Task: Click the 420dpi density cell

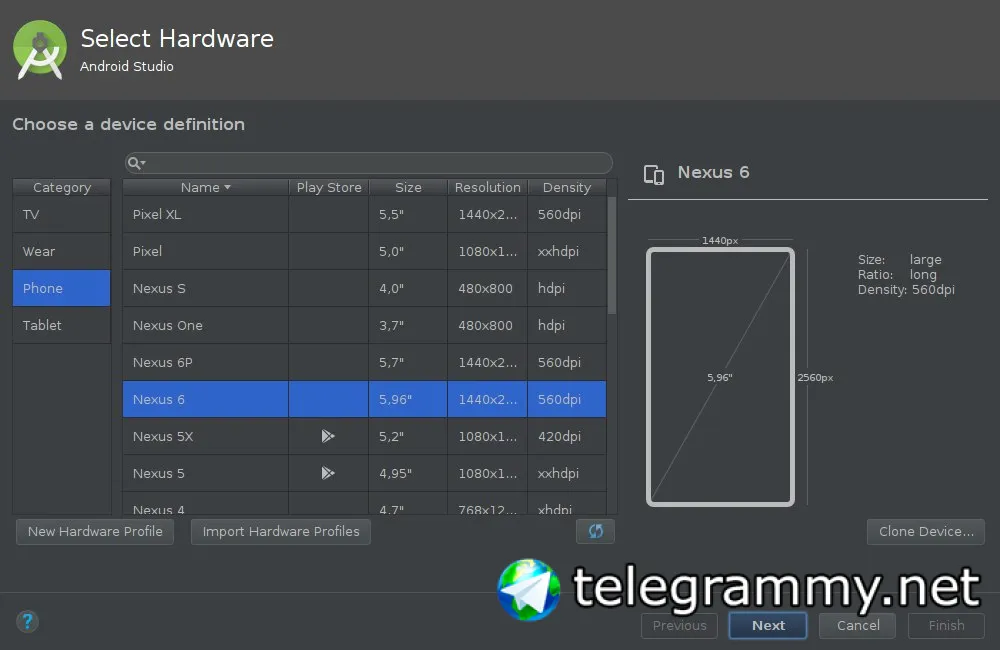Action: click(567, 436)
